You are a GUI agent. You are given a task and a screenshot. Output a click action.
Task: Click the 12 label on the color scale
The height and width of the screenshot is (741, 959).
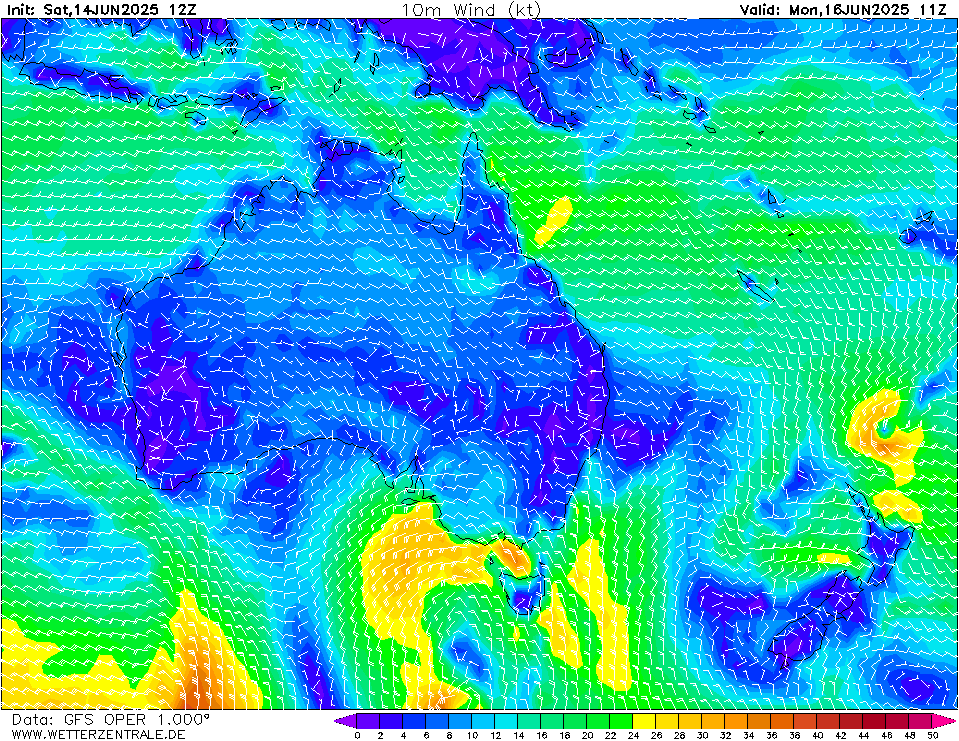(495, 735)
